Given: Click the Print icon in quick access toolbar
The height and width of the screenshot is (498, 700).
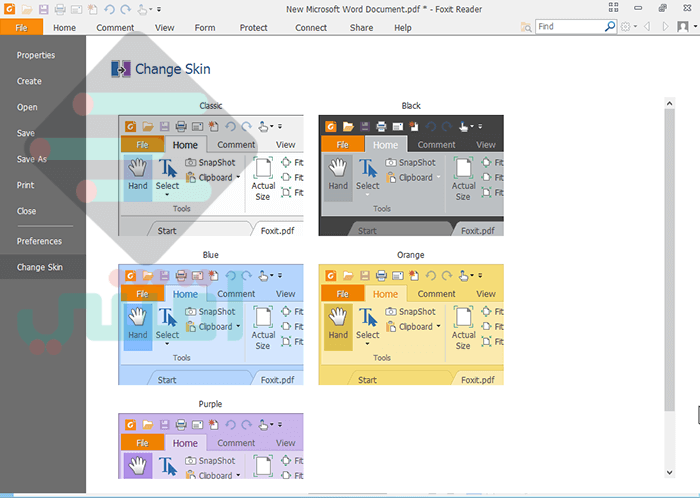Looking at the screenshot, I should pyautogui.click(x=60, y=9).
